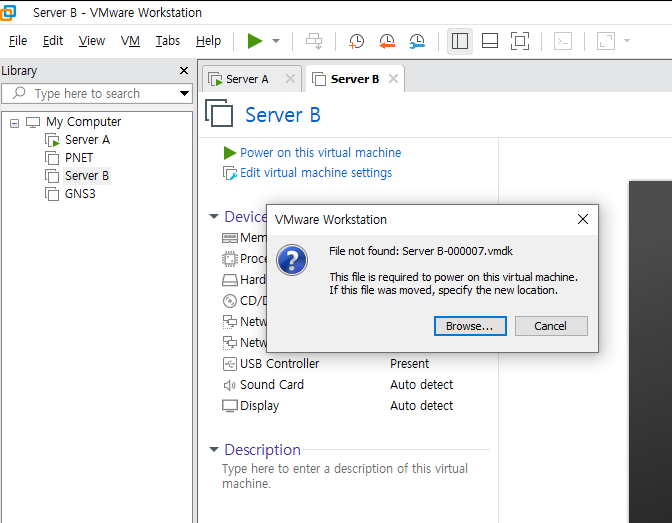672x523 pixels.
Task: Take a snapshot using clock-plus icon
Action: [x=356, y=41]
